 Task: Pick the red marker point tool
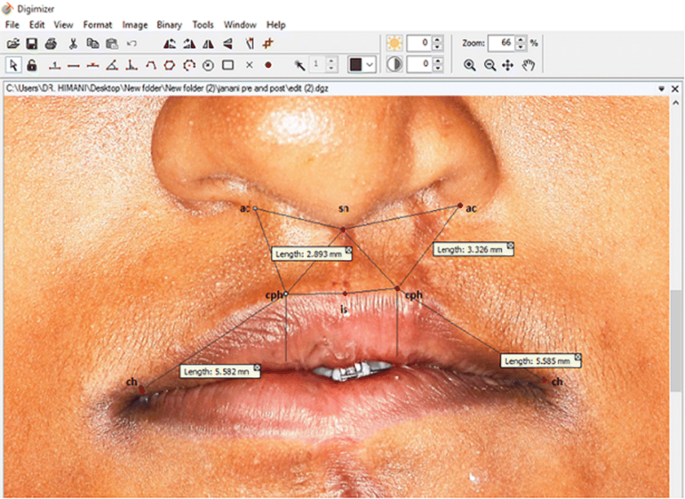point(268,65)
